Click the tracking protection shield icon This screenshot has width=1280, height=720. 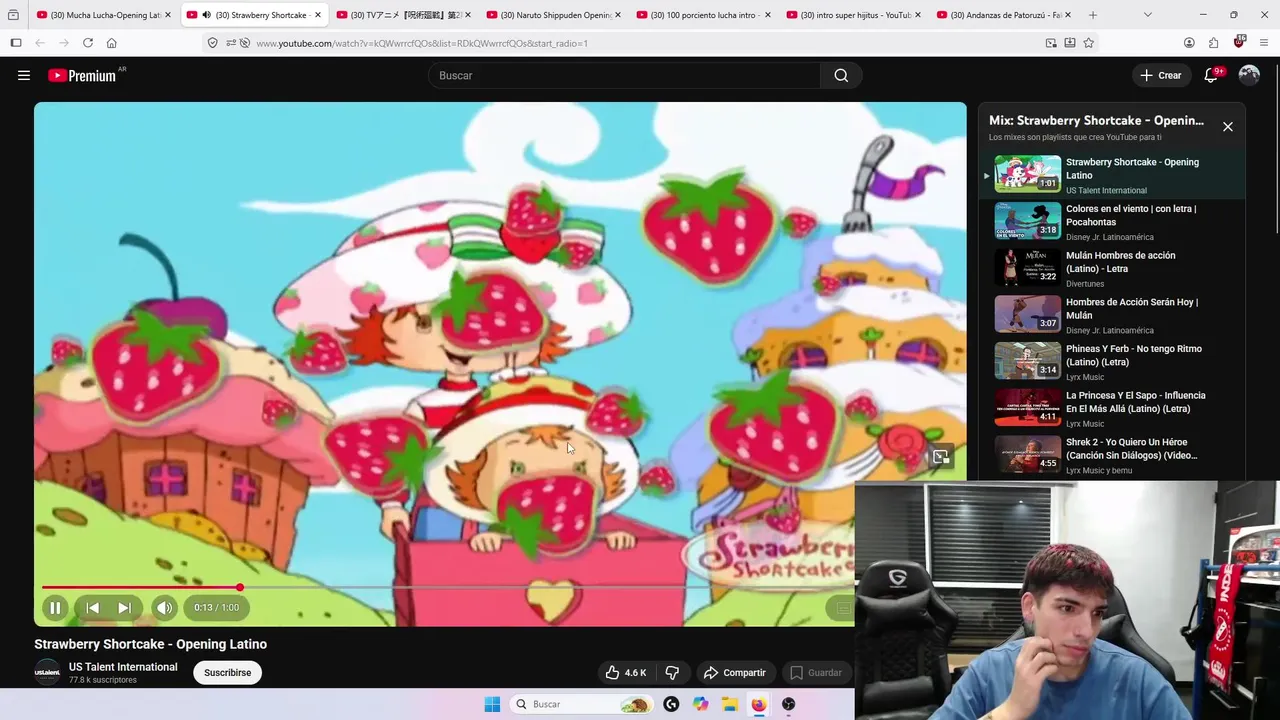[212, 43]
